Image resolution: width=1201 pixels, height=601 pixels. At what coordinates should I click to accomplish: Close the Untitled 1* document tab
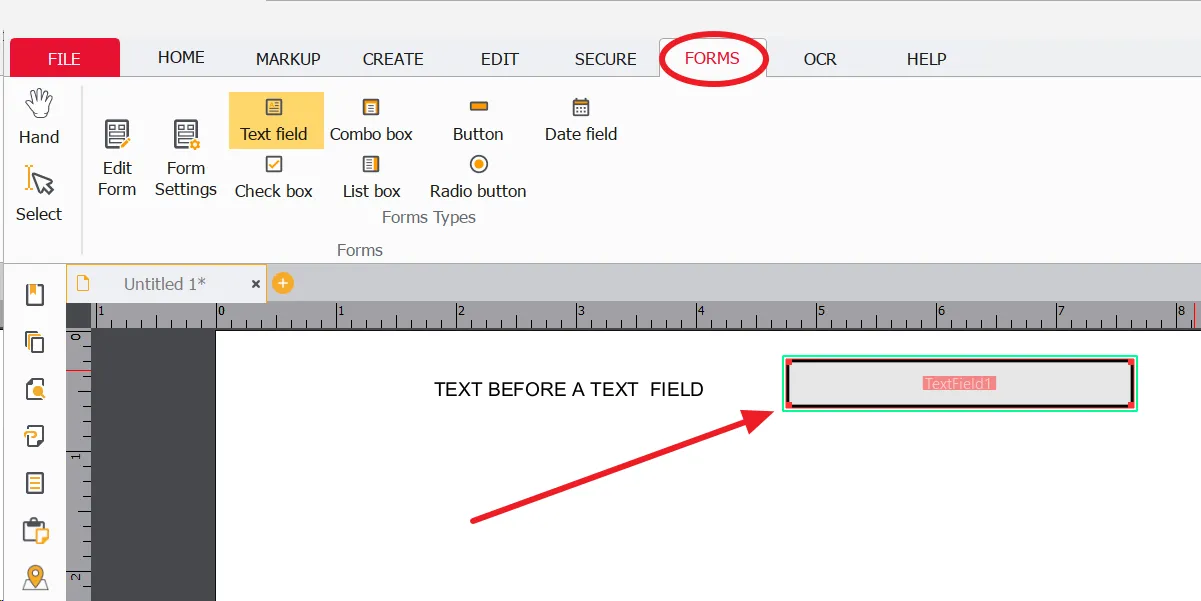[x=256, y=284]
